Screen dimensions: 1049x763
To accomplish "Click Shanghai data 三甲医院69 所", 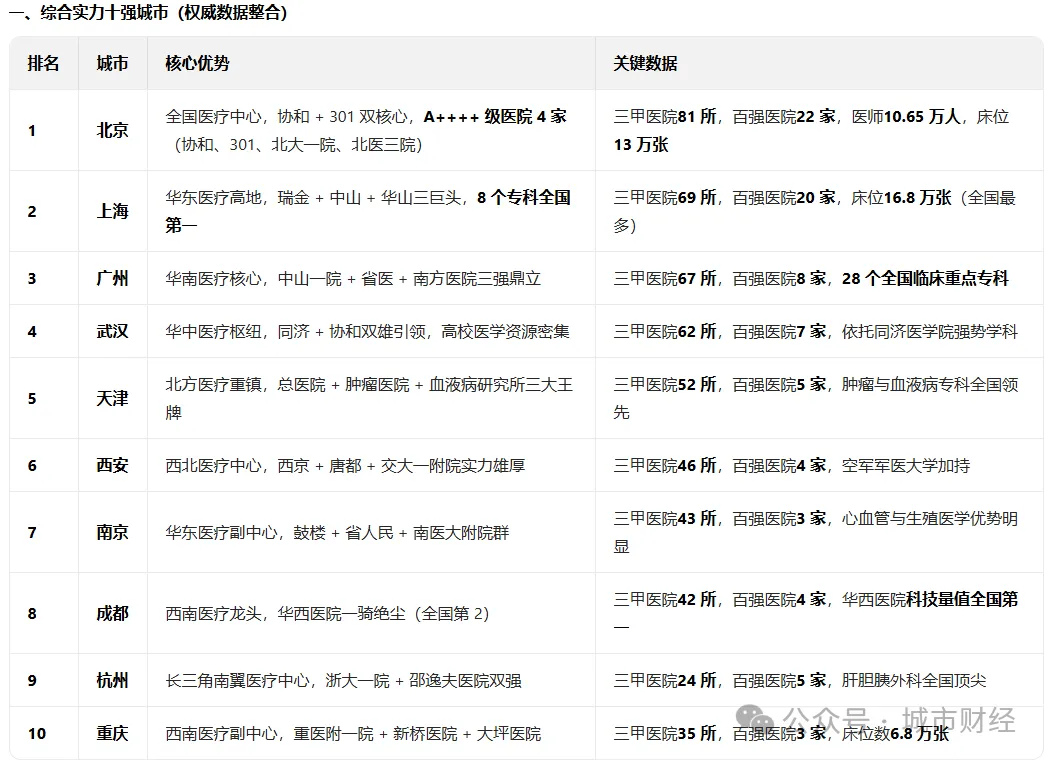I will (x=665, y=197).
